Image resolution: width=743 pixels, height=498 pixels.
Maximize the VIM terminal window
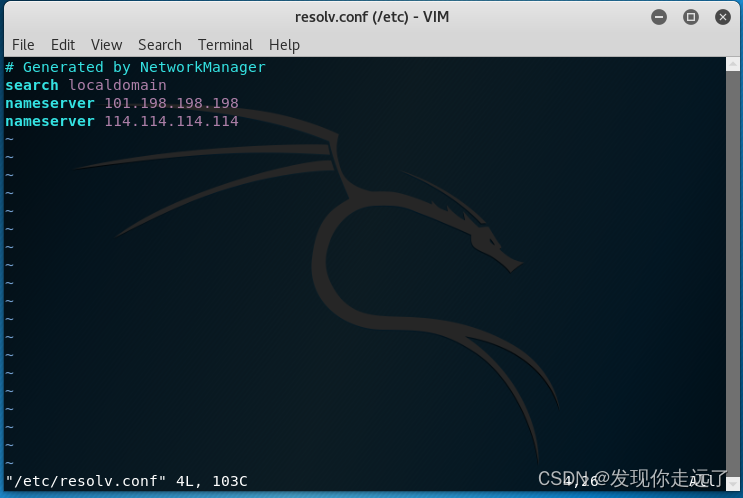690,18
